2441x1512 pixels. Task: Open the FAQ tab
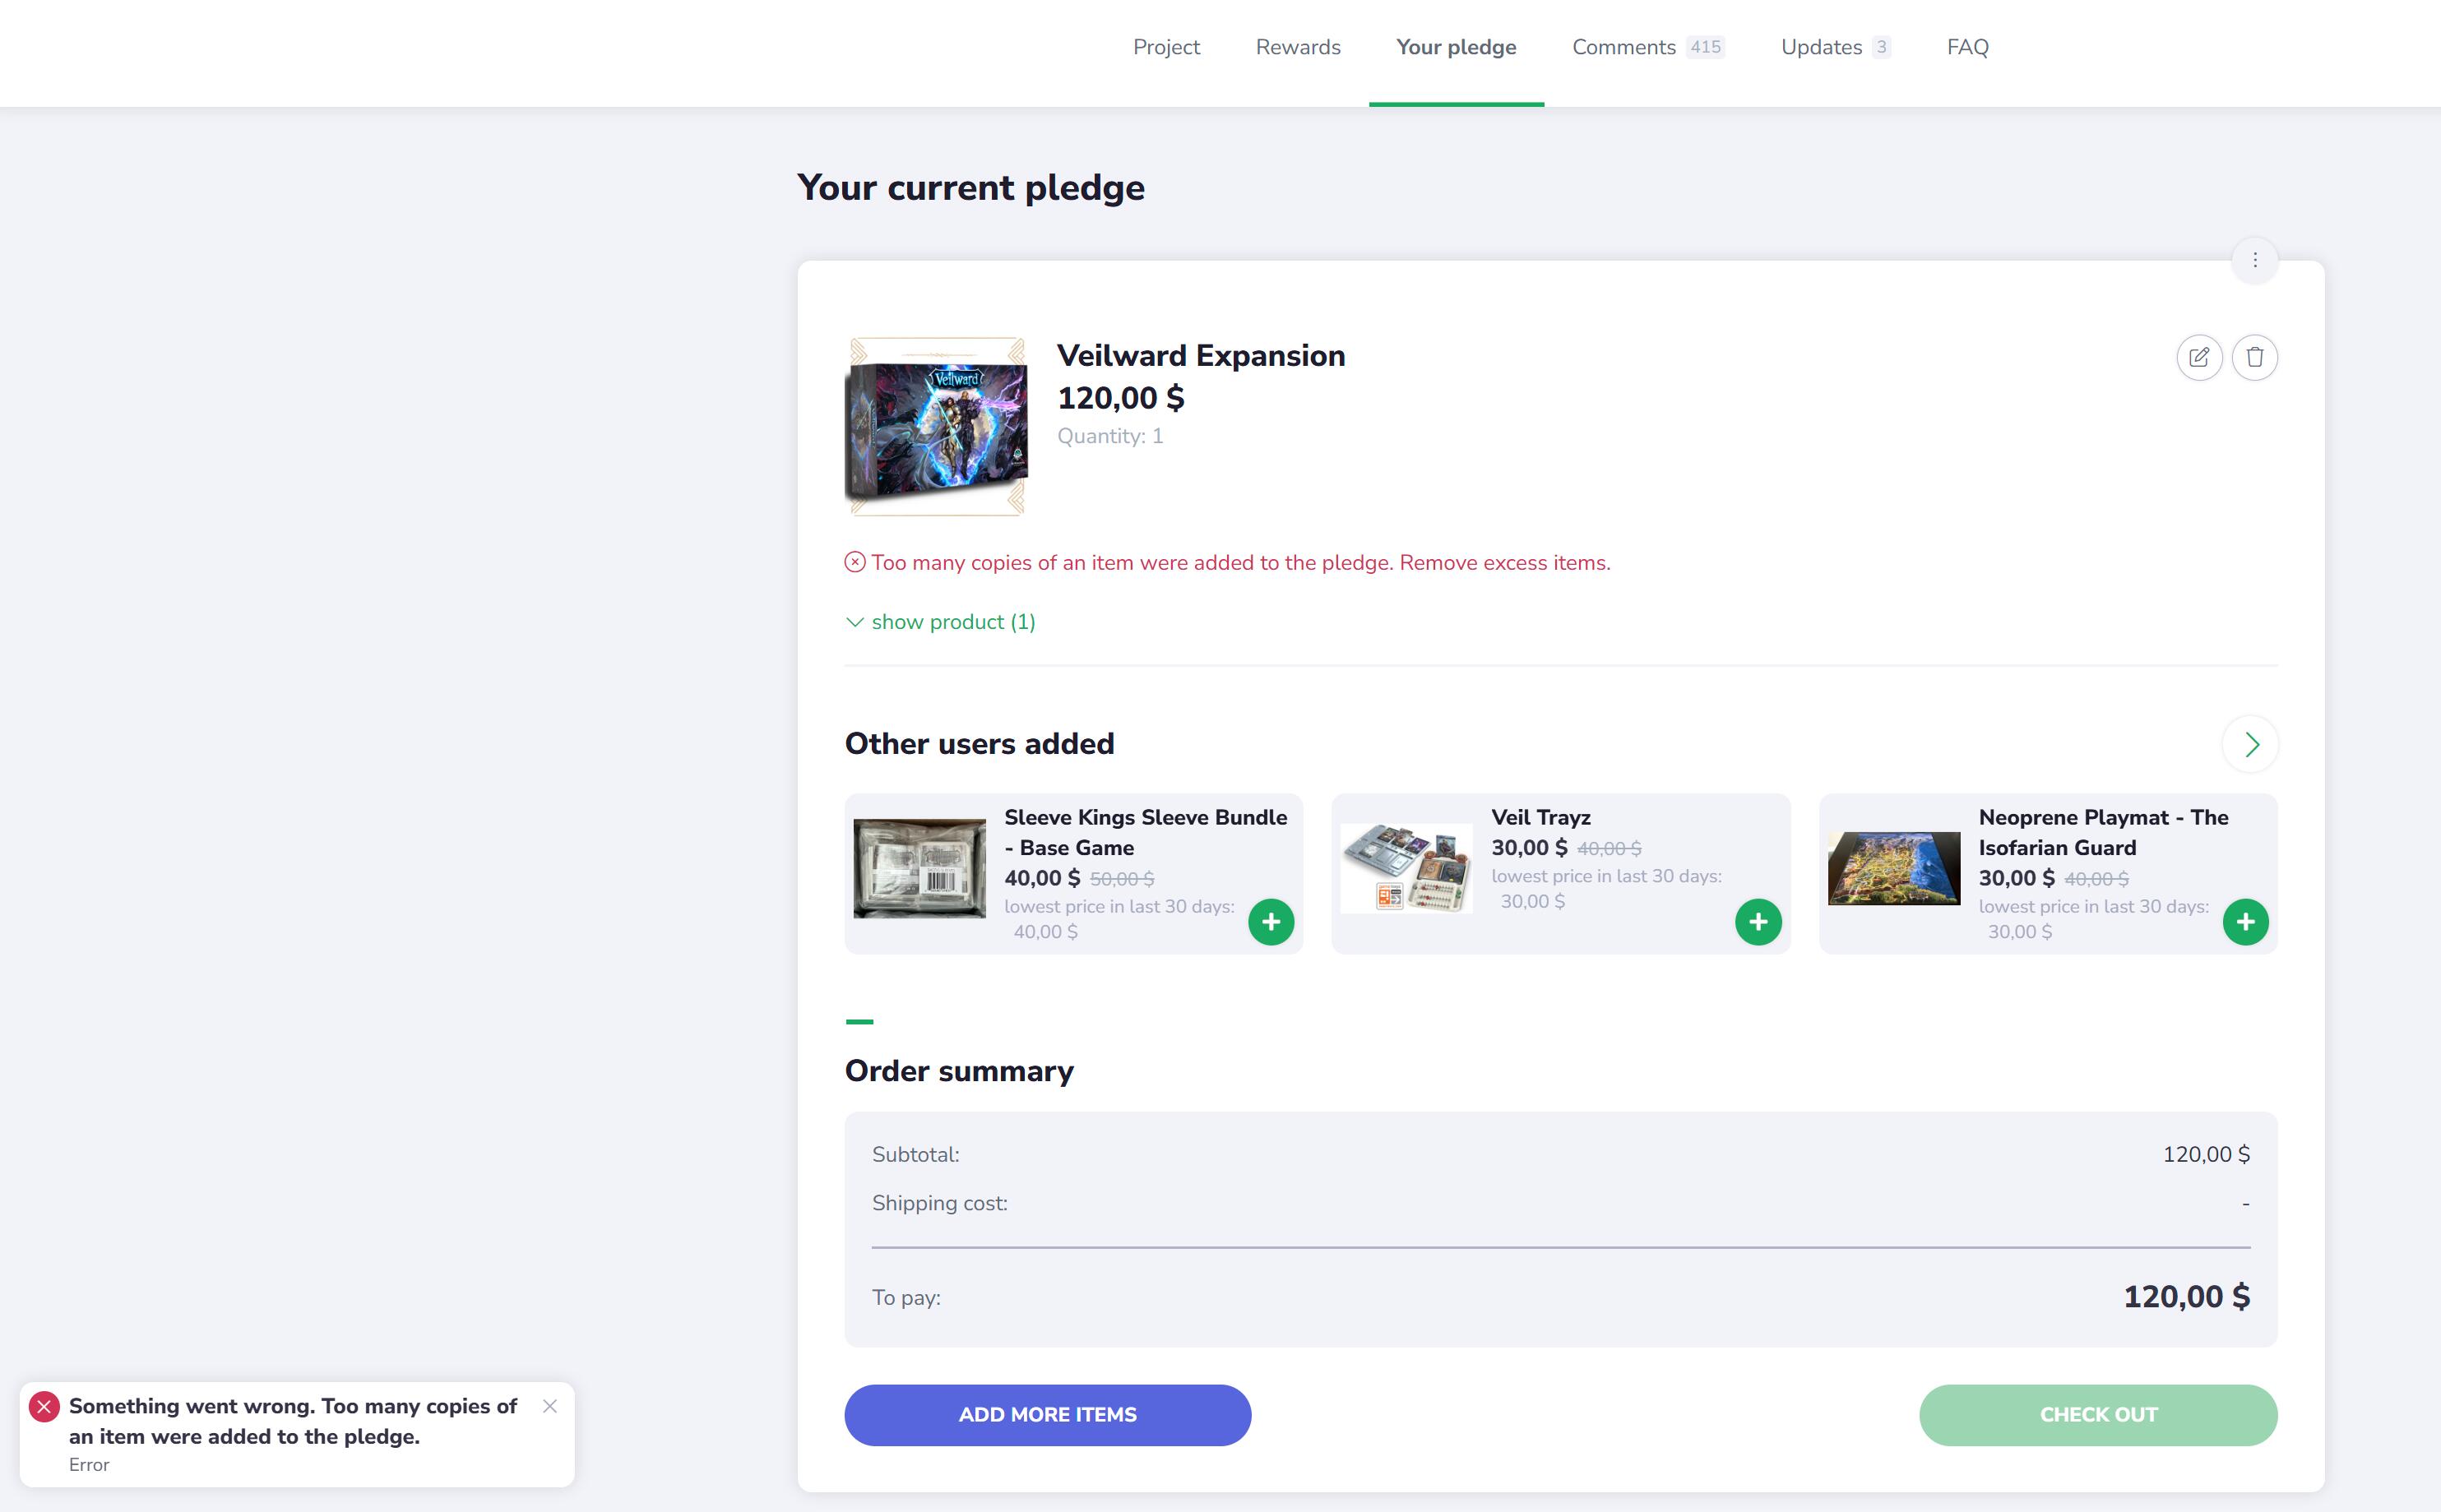pos(1966,47)
